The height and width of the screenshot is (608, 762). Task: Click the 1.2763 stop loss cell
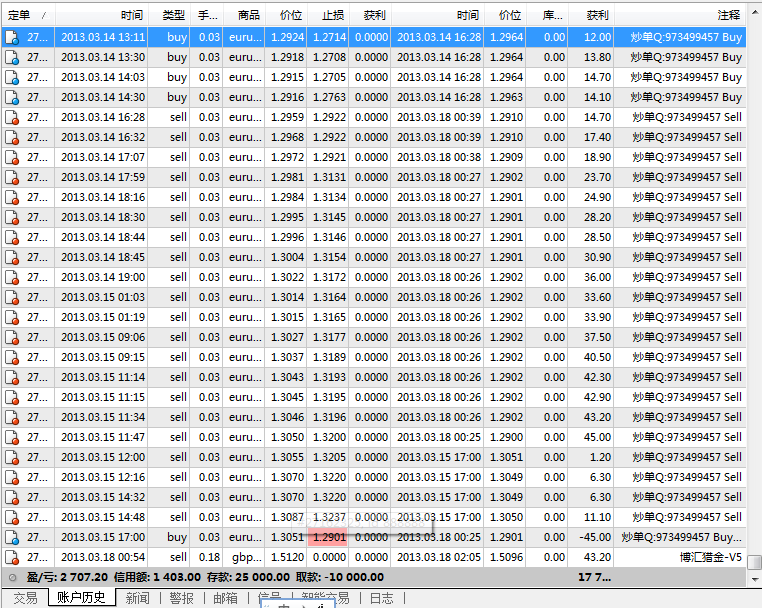pyautogui.click(x=329, y=97)
